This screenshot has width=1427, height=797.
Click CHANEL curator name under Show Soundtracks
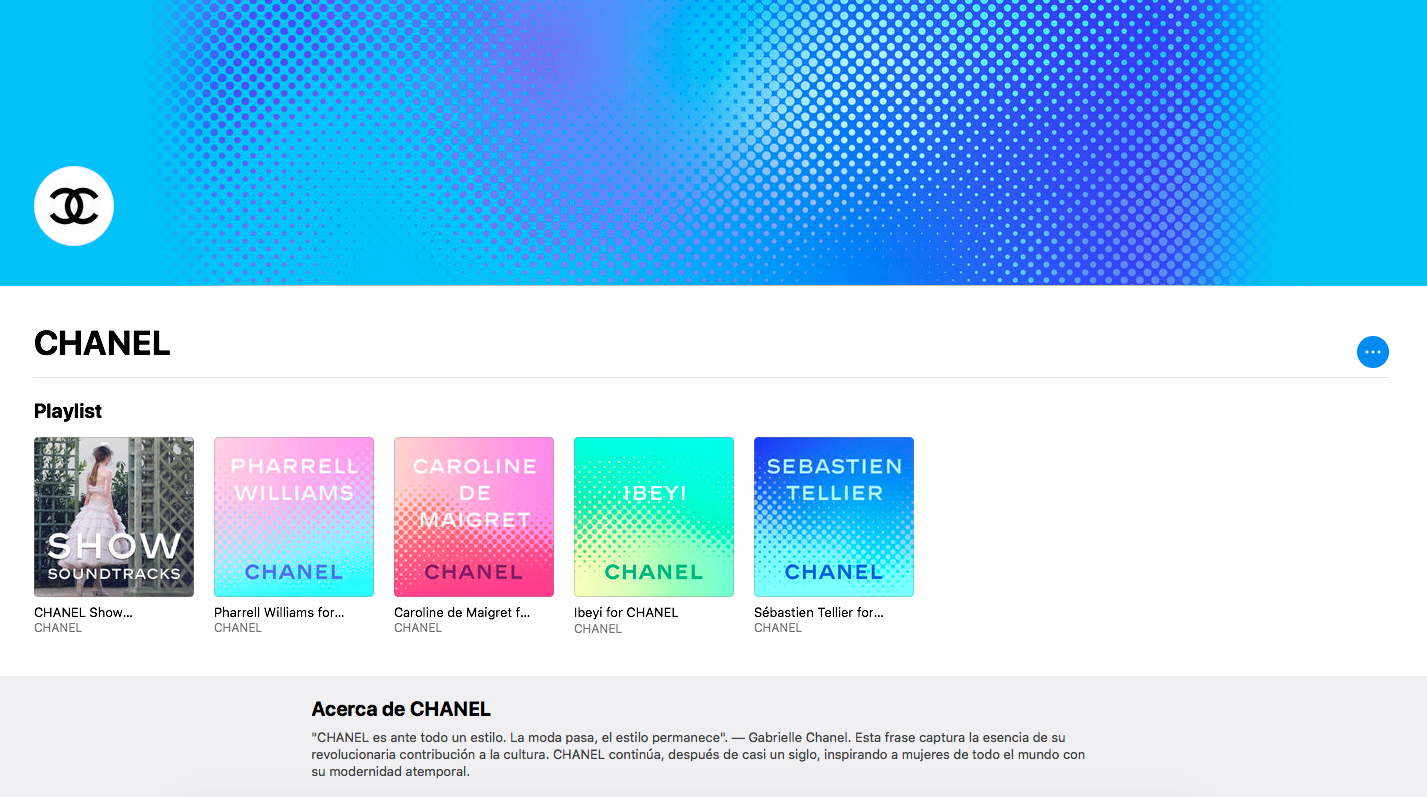click(58, 628)
